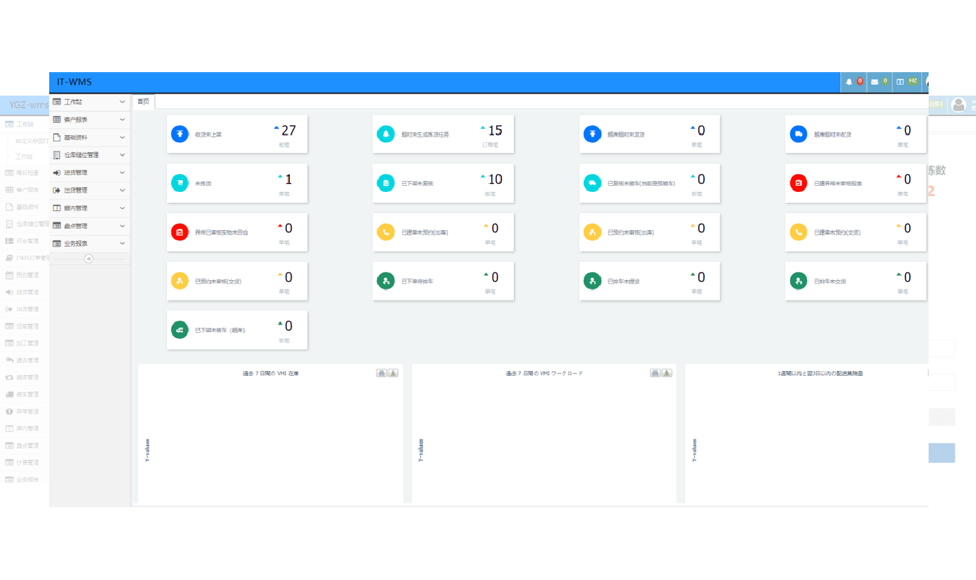This screenshot has width=976, height=580.
Task: Click the IT-WMS title in header
Action: pyautogui.click(x=74, y=82)
